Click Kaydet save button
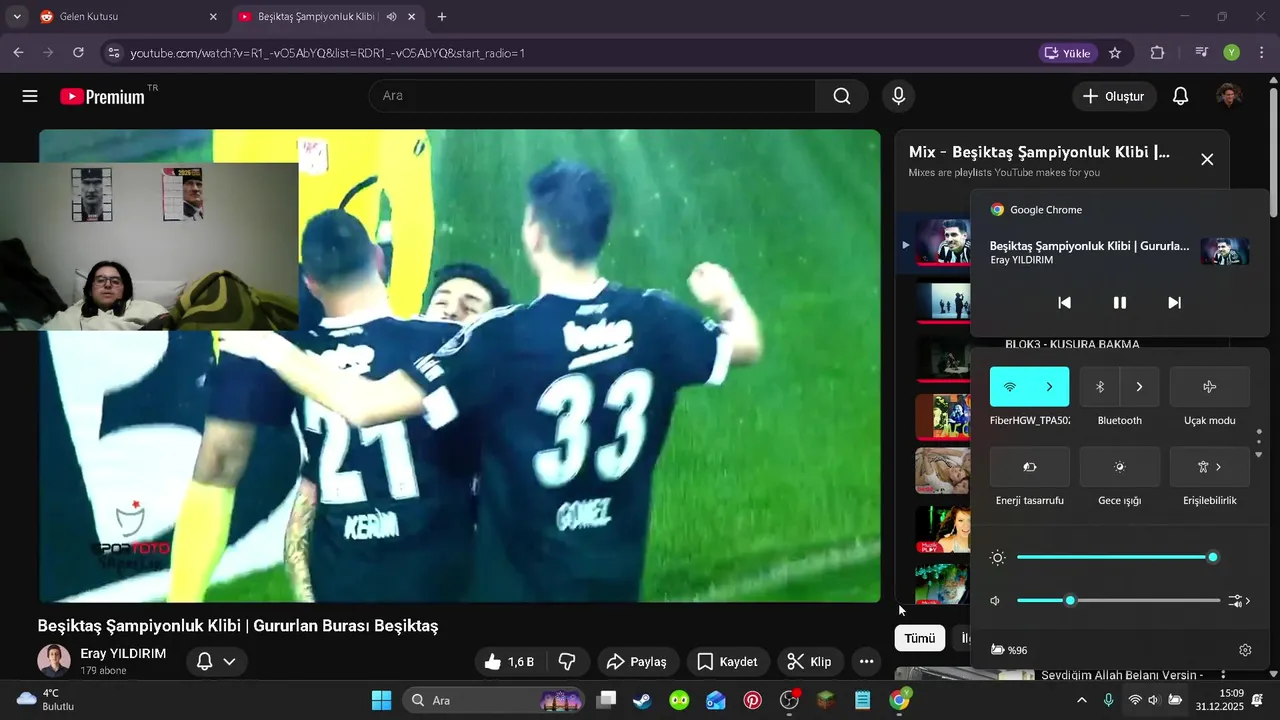 coord(727,661)
